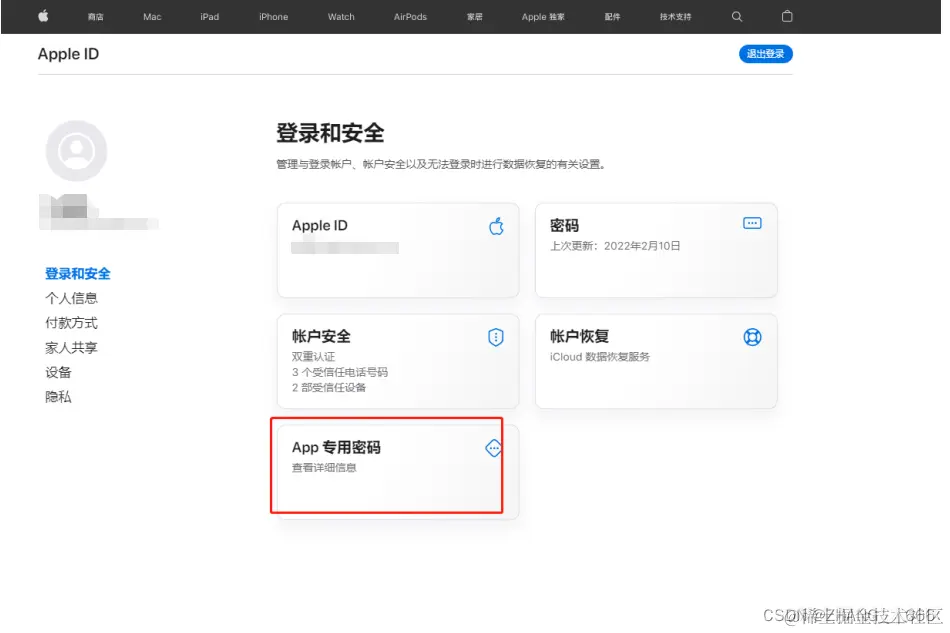Viewport: 950px width, 633px height.
Task: Click the 查看详细信息 text
Action: click(x=324, y=468)
